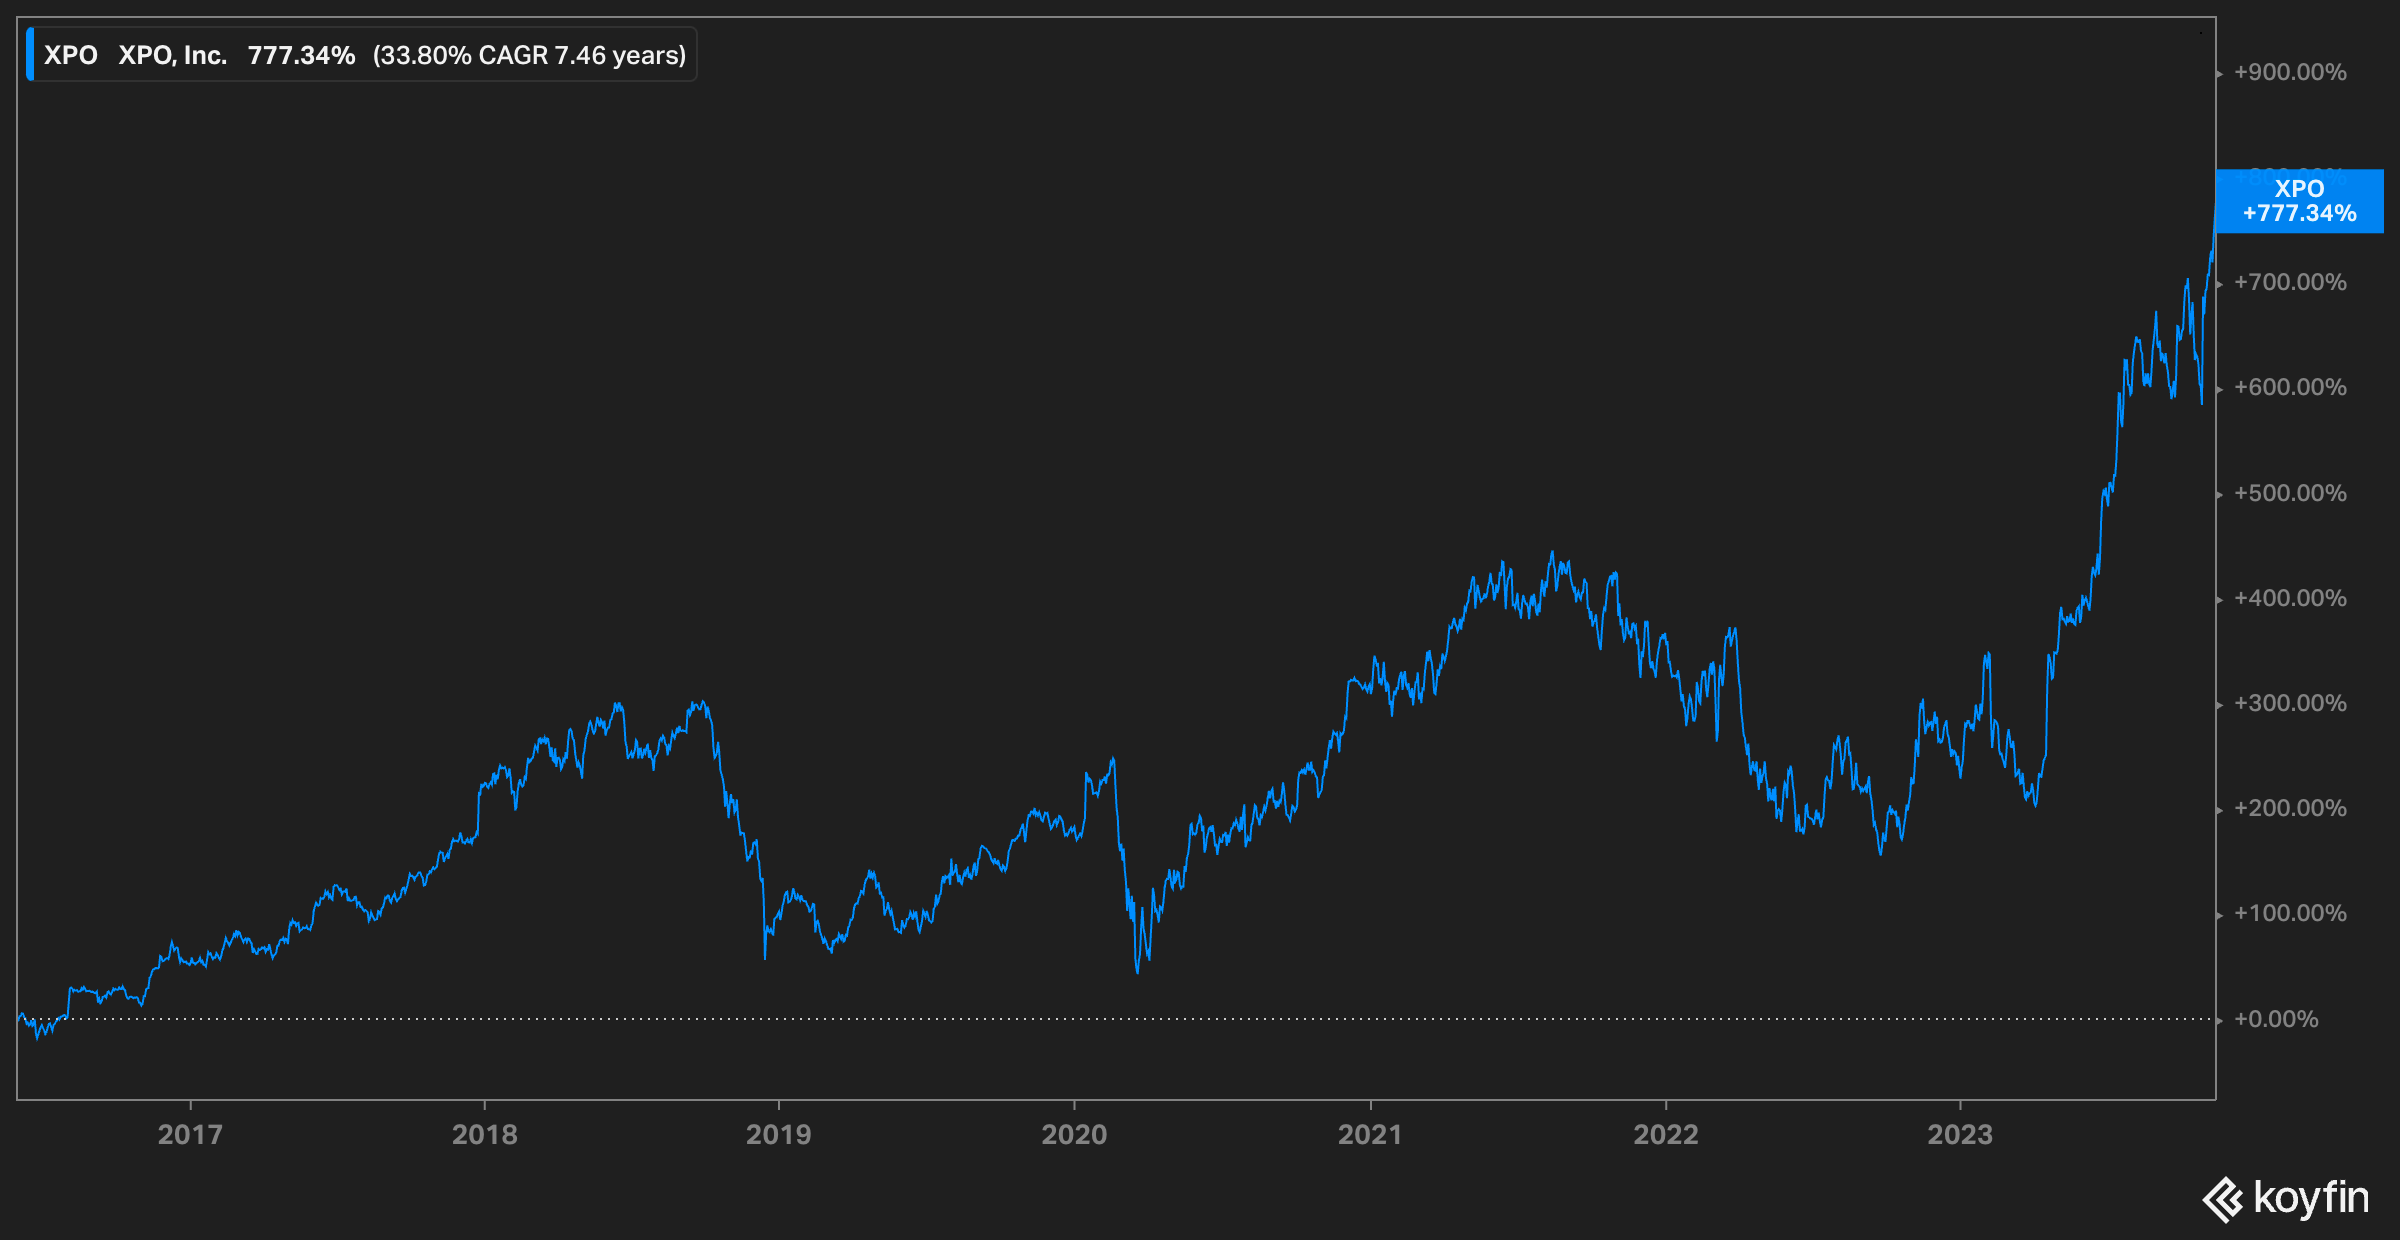Click the blue legend color bar beside XPO

click(x=30, y=54)
